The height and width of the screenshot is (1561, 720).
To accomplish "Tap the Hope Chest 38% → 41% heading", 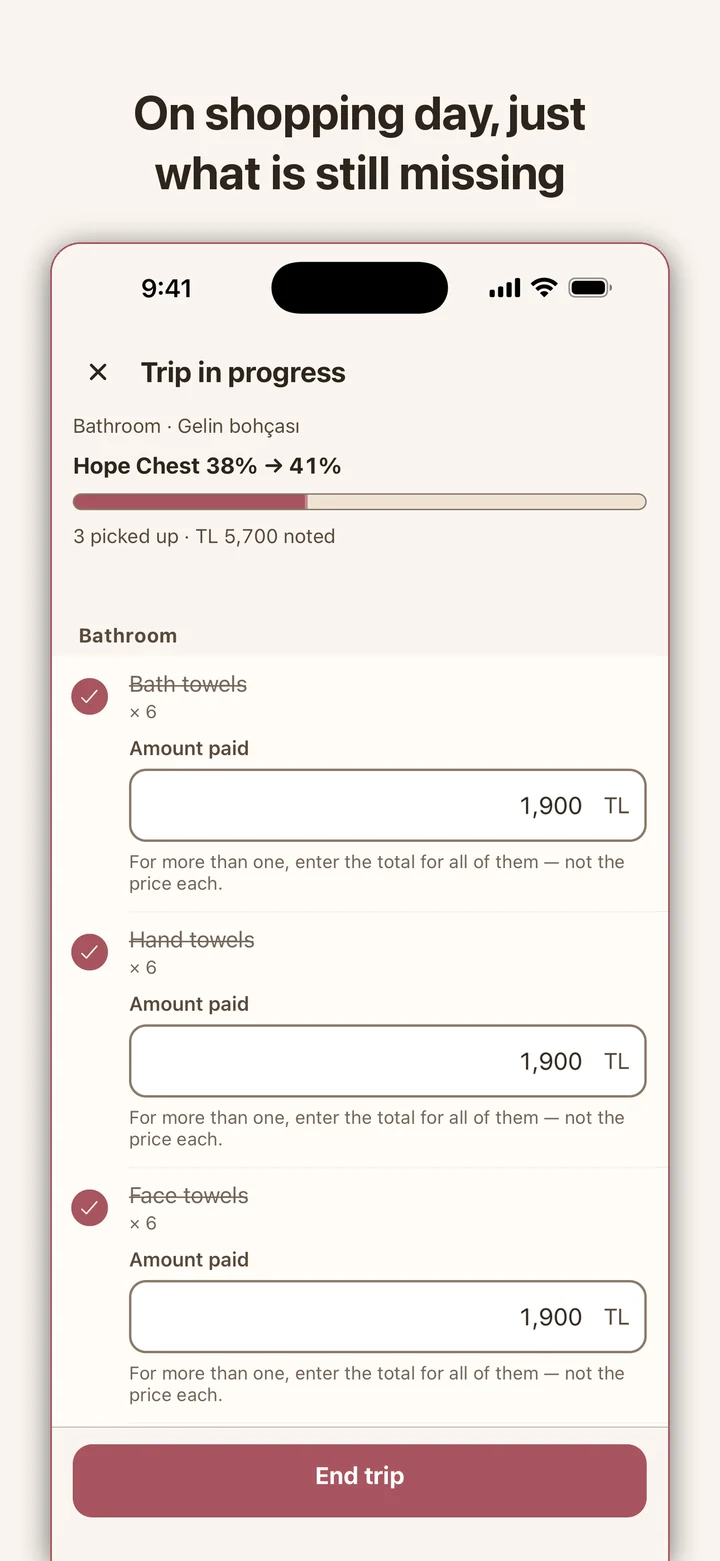I will coord(207,466).
